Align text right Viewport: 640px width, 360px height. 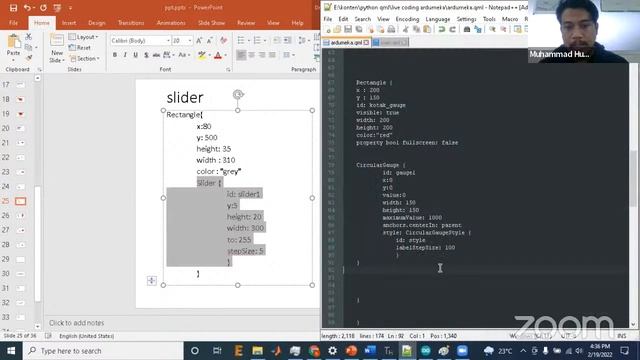click(x=262, y=55)
